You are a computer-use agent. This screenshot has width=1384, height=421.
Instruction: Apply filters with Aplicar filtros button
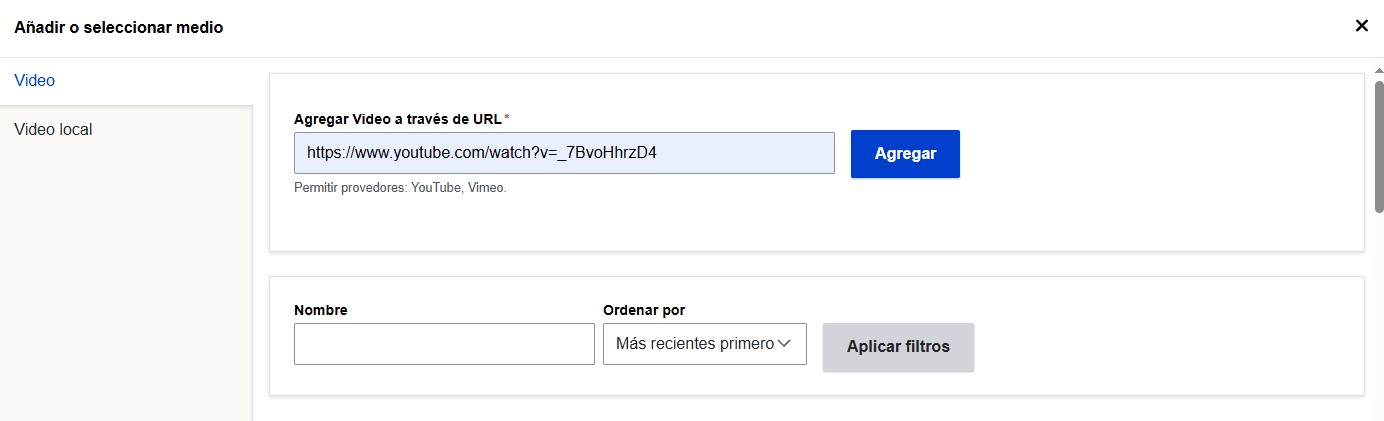point(898,347)
